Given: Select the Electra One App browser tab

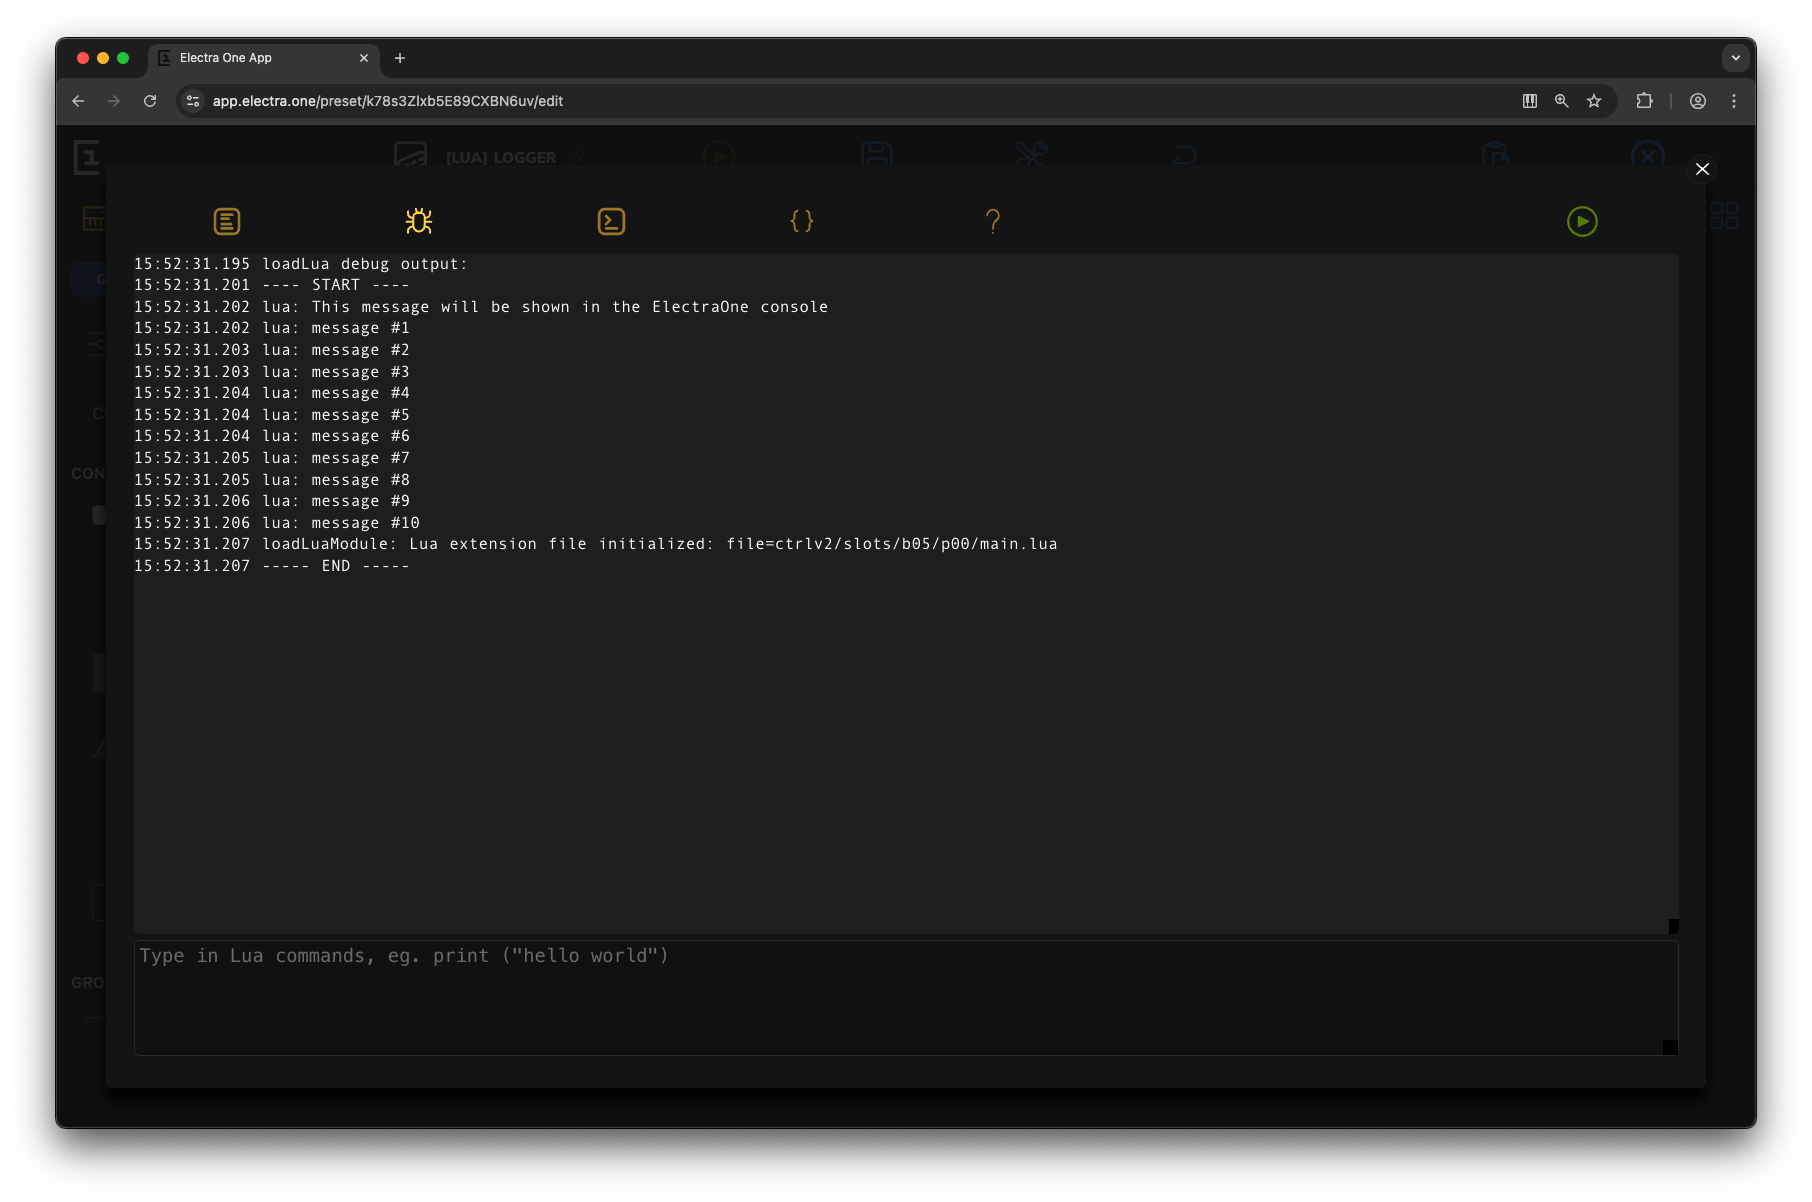Looking at the screenshot, I should click(x=240, y=58).
